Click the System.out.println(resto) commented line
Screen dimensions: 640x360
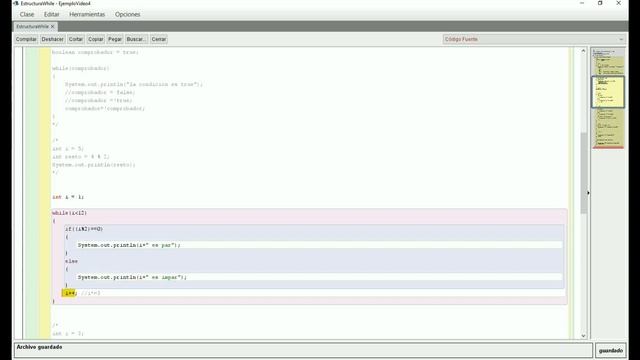(93, 165)
